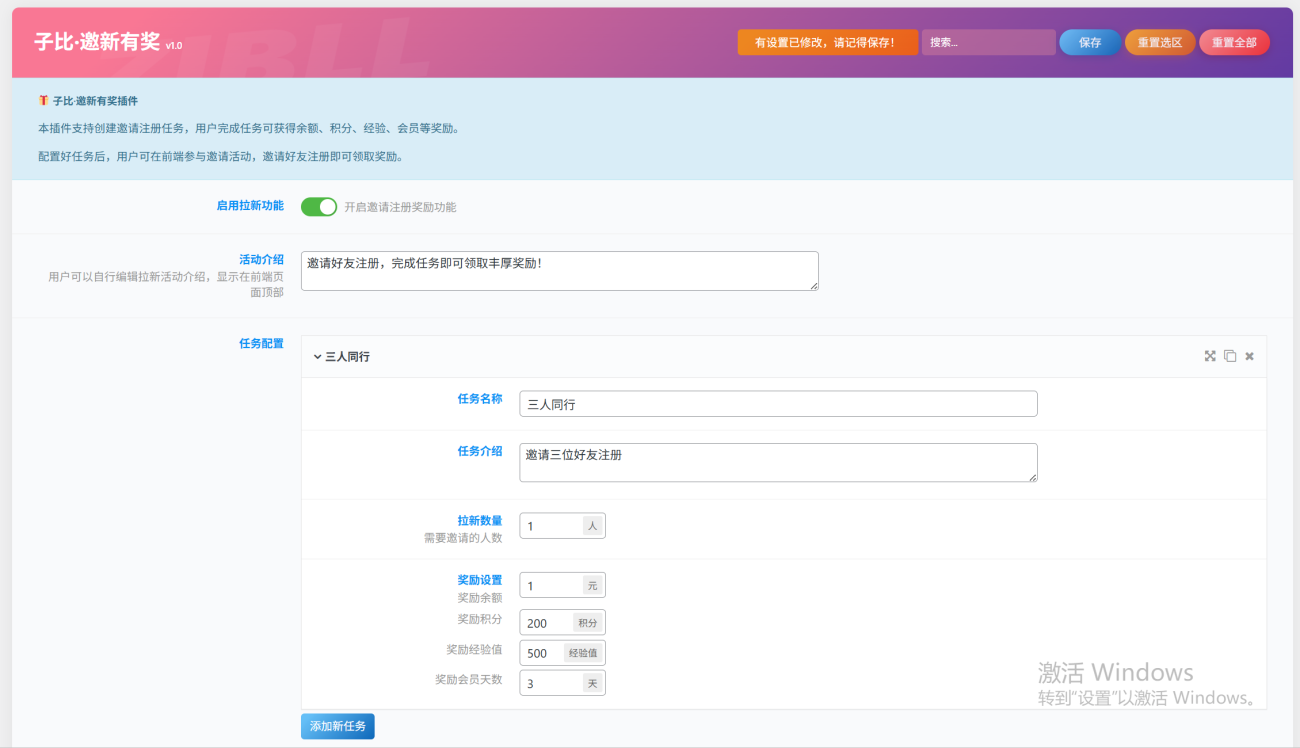The height and width of the screenshot is (748, 1300).
Task: Click the 添加新任务 button
Action: tap(337, 726)
